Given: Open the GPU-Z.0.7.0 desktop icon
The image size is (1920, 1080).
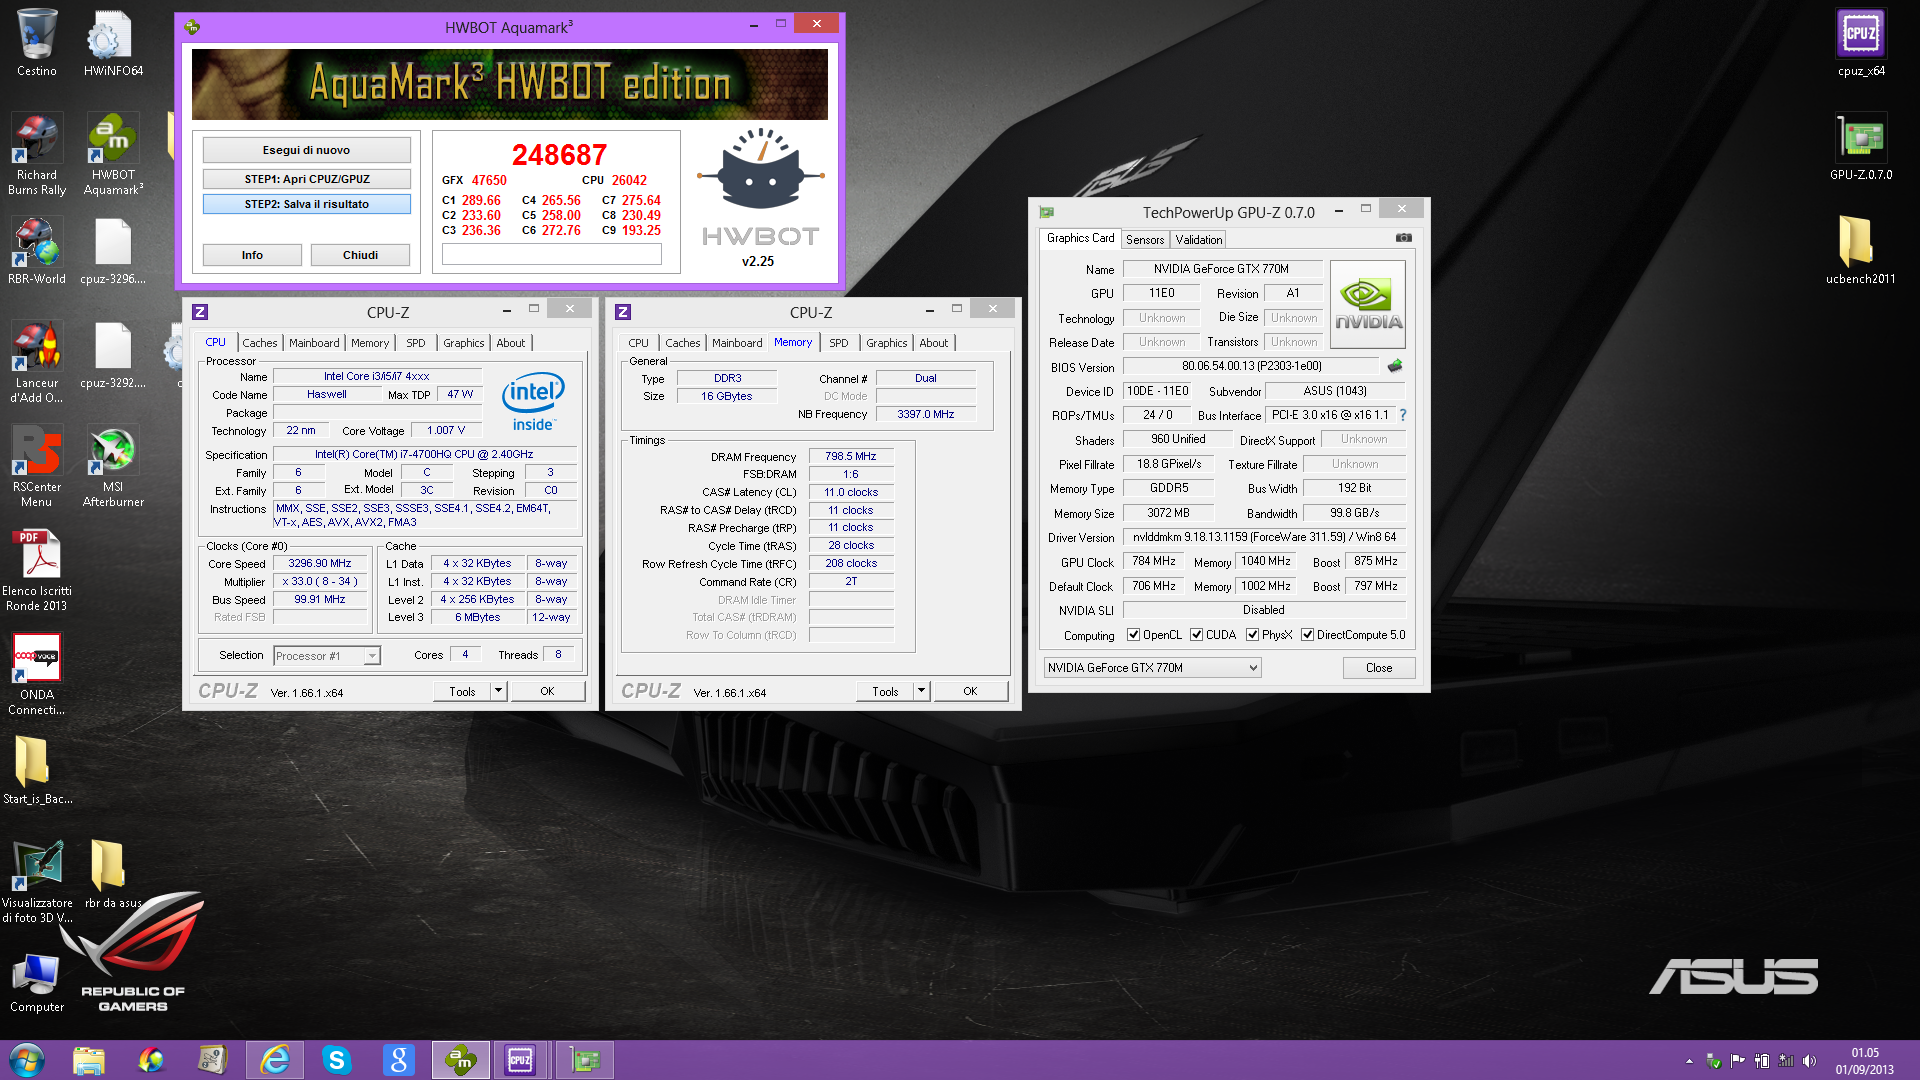Looking at the screenshot, I should pyautogui.click(x=1861, y=147).
